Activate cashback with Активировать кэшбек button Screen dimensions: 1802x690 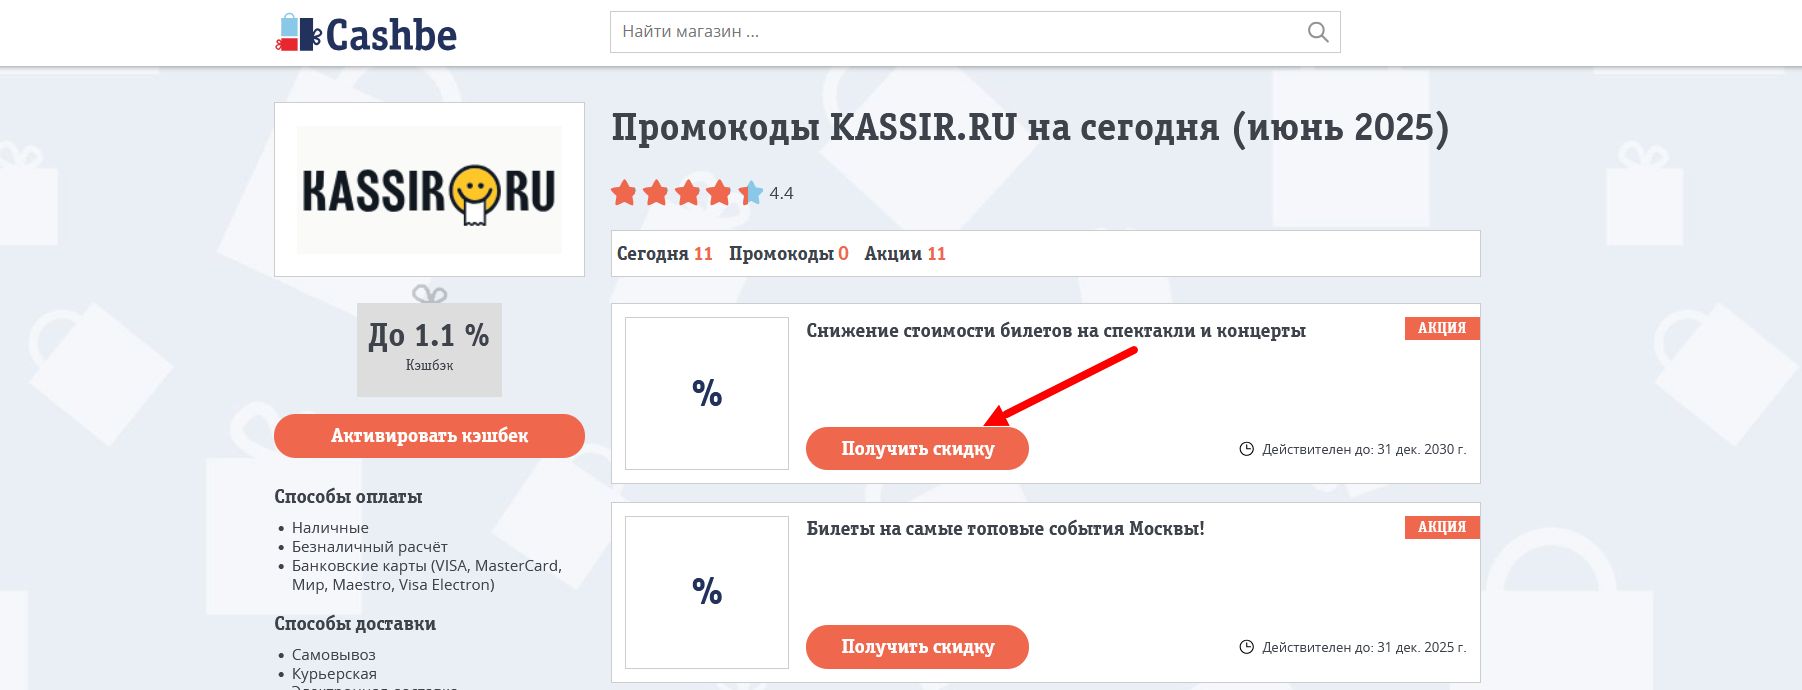429,436
